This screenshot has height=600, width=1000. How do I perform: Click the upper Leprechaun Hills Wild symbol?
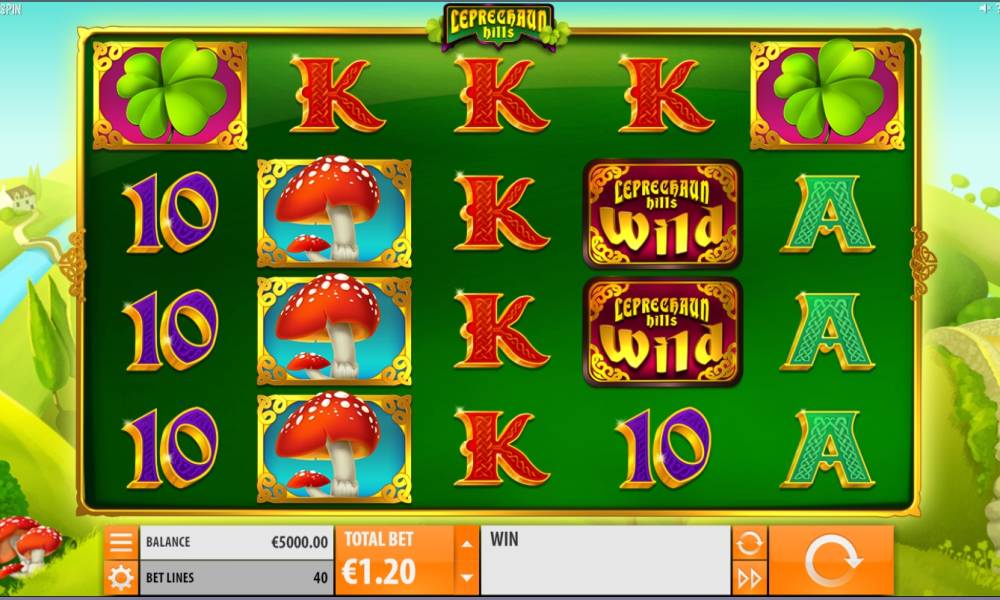(663, 213)
